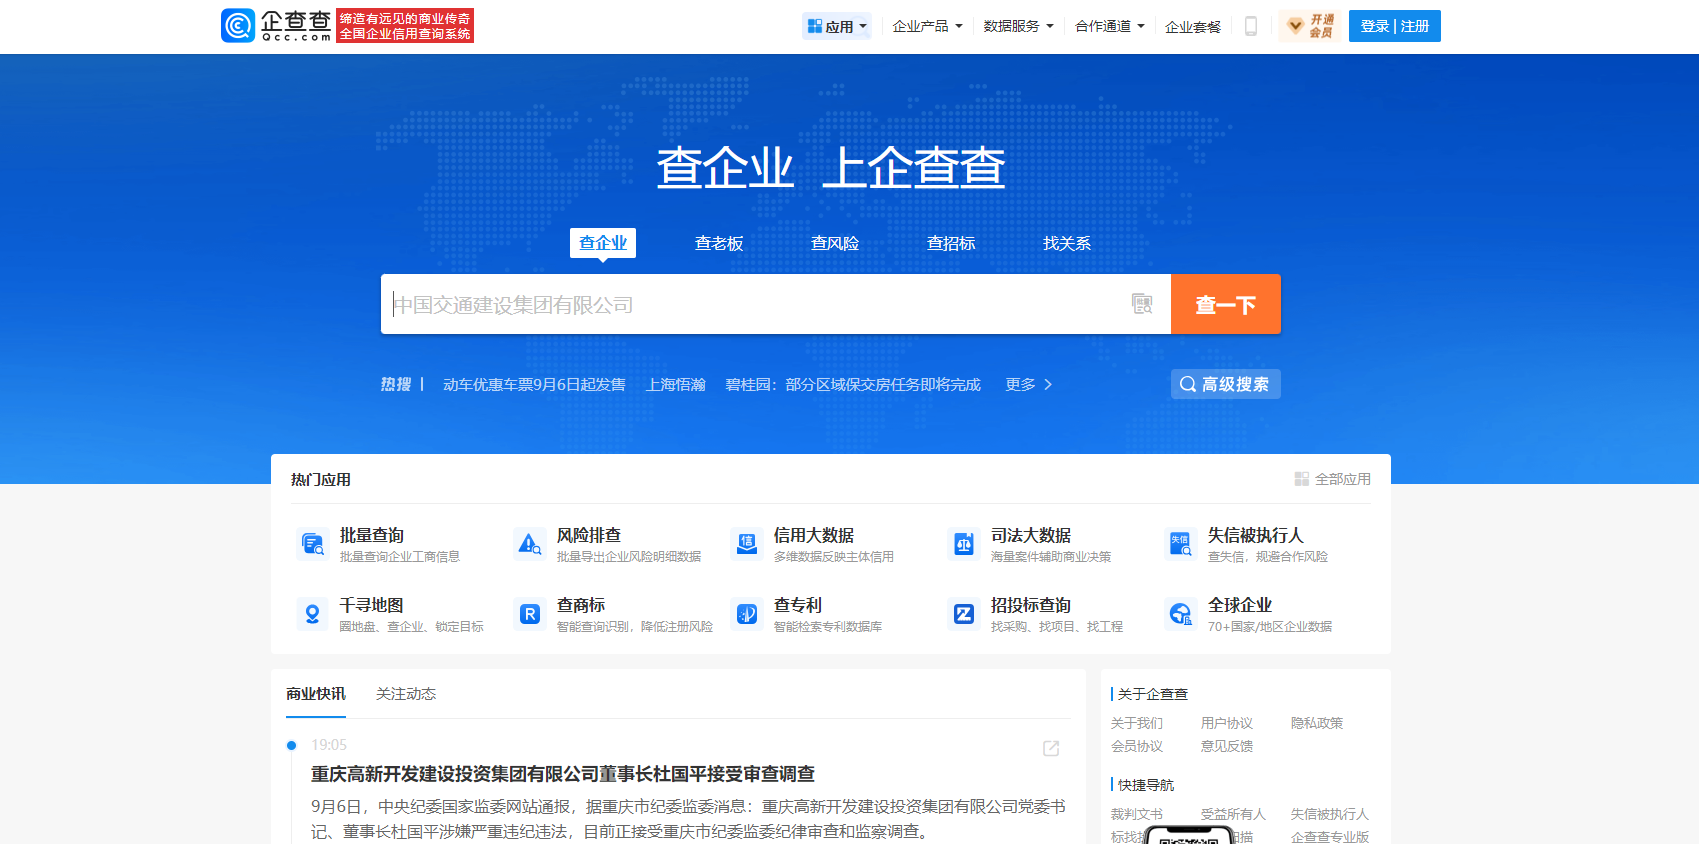Open the 失信被执行人 app icon
This screenshot has height=844, width=1699.
click(x=1181, y=544)
